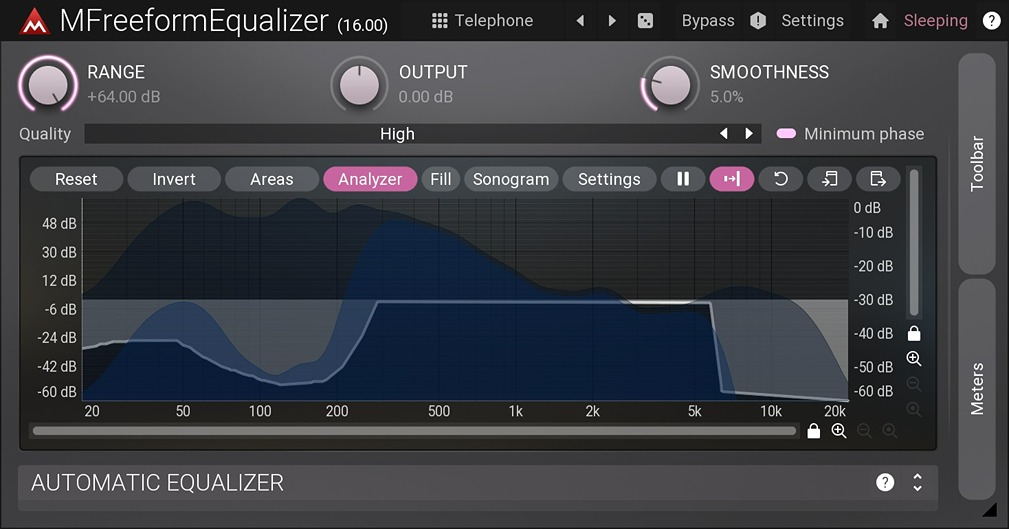Viewport: 1009px width, 529px height.
Task: Reset the equalizer graph
Action: (x=76, y=179)
